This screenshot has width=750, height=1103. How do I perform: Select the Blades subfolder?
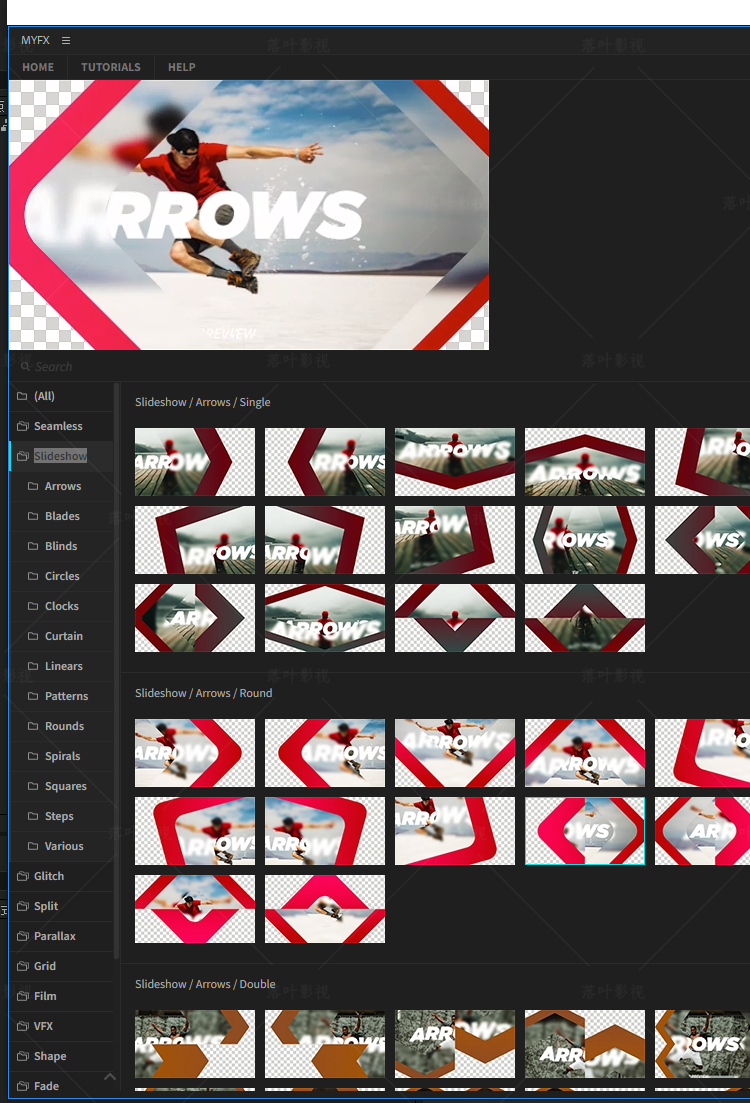[62, 516]
